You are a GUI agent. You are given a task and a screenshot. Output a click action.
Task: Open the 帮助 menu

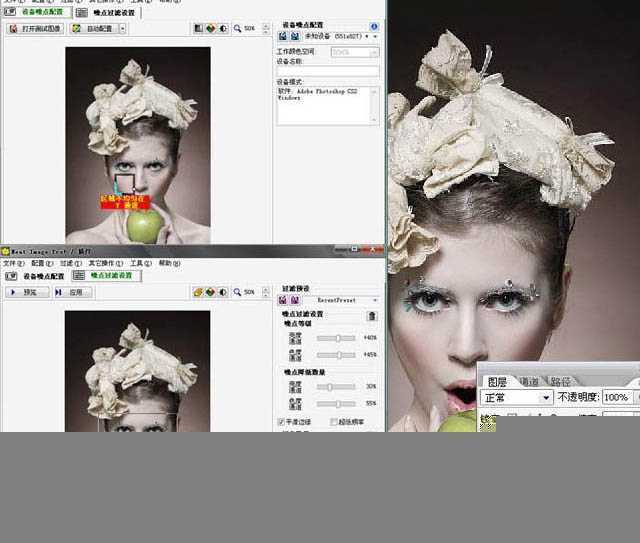pos(169,263)
